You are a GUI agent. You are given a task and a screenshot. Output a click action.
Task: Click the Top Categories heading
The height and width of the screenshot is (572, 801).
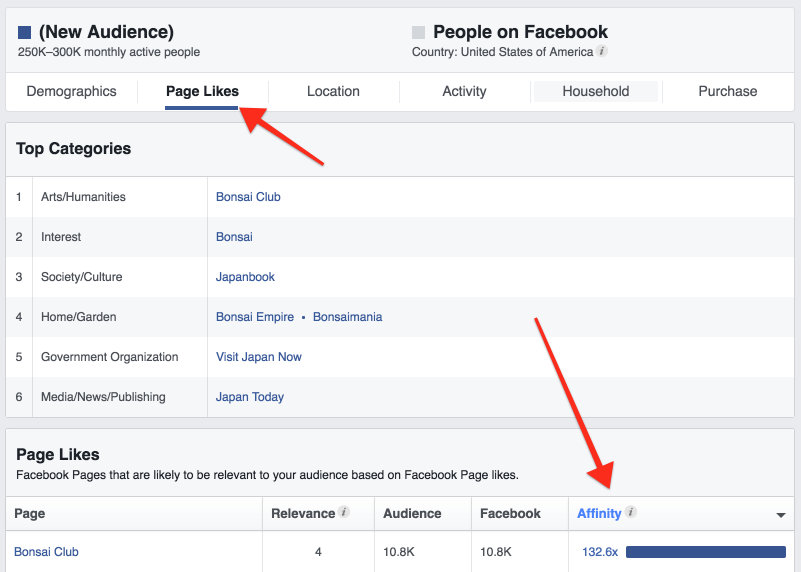(74, 149)
